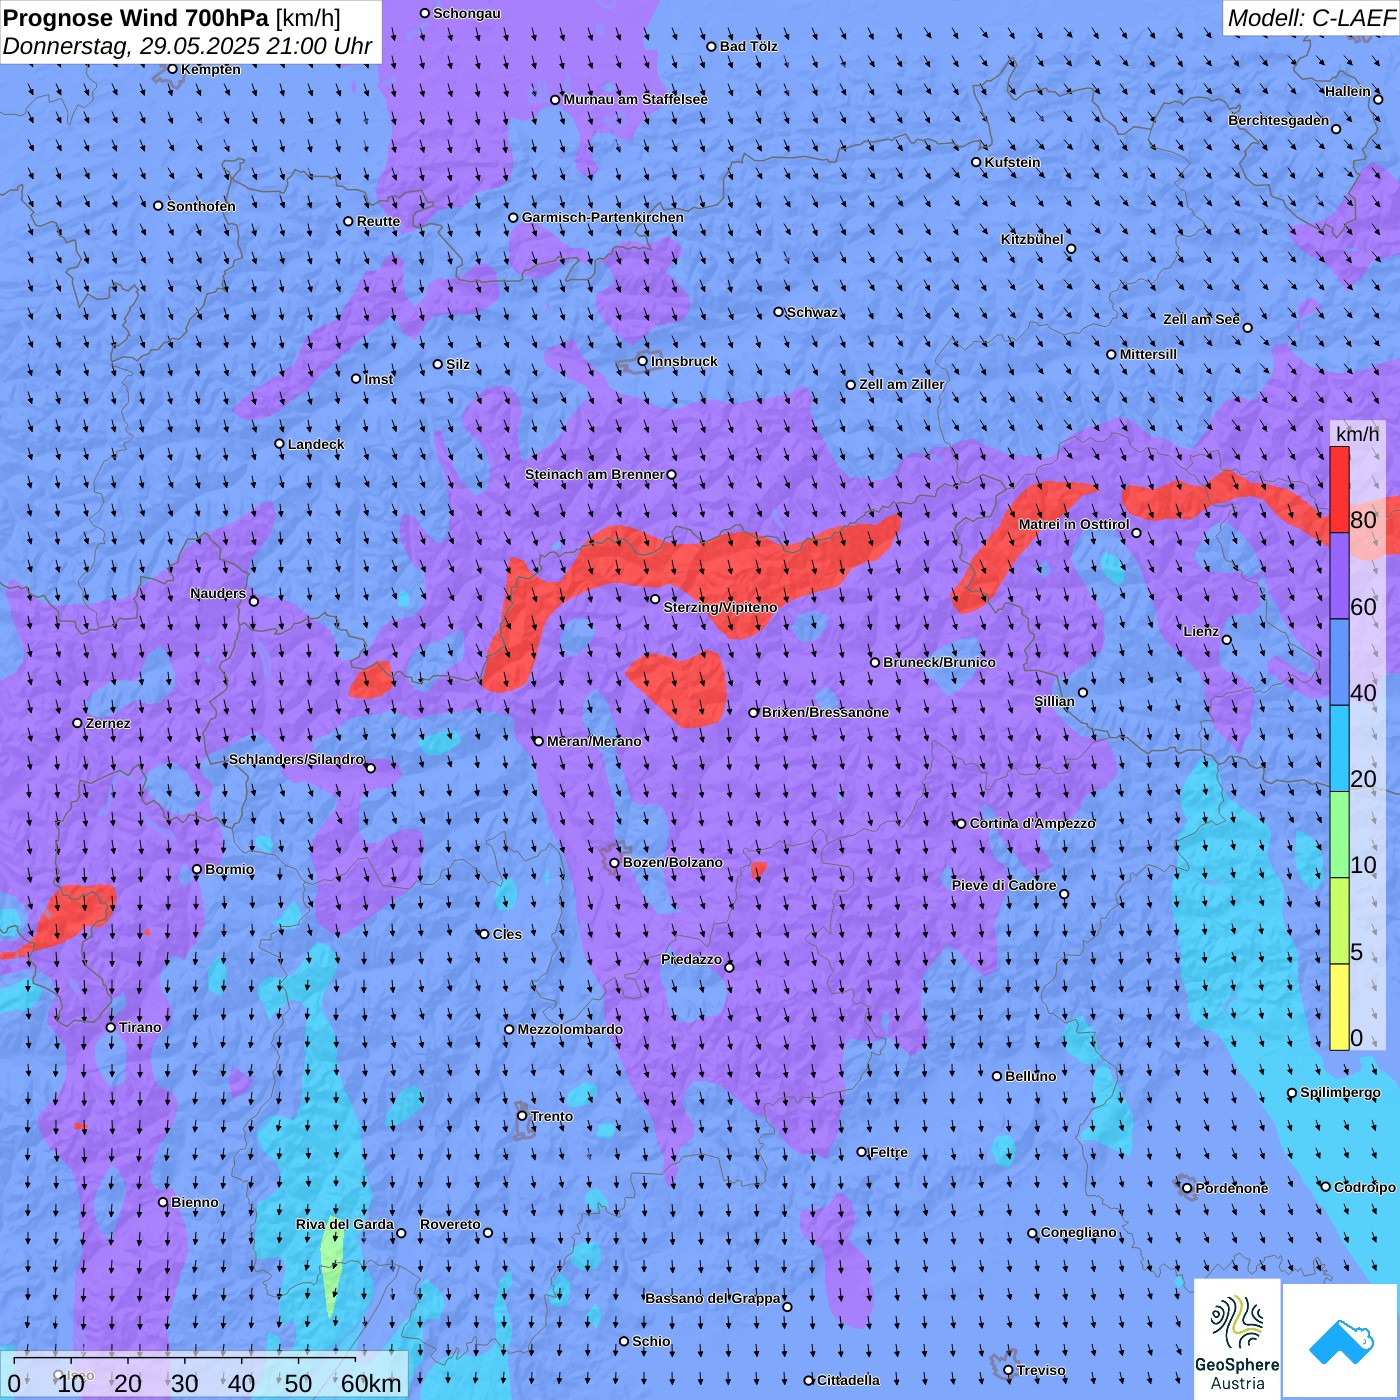Click the Garmisch-Partenkirchen label
Viewport: 1400px width, 1400px height.
[603, 217]
